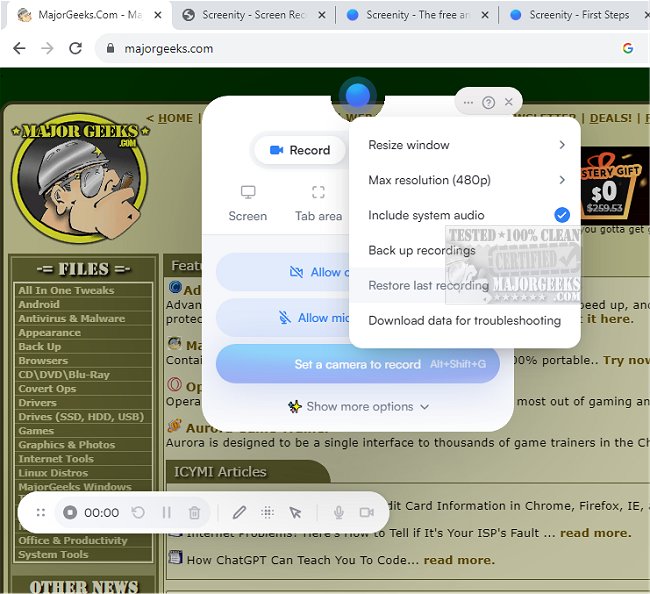Click the blur tool dotted-grid icon

pyautogui.click(x=267, y=513)
